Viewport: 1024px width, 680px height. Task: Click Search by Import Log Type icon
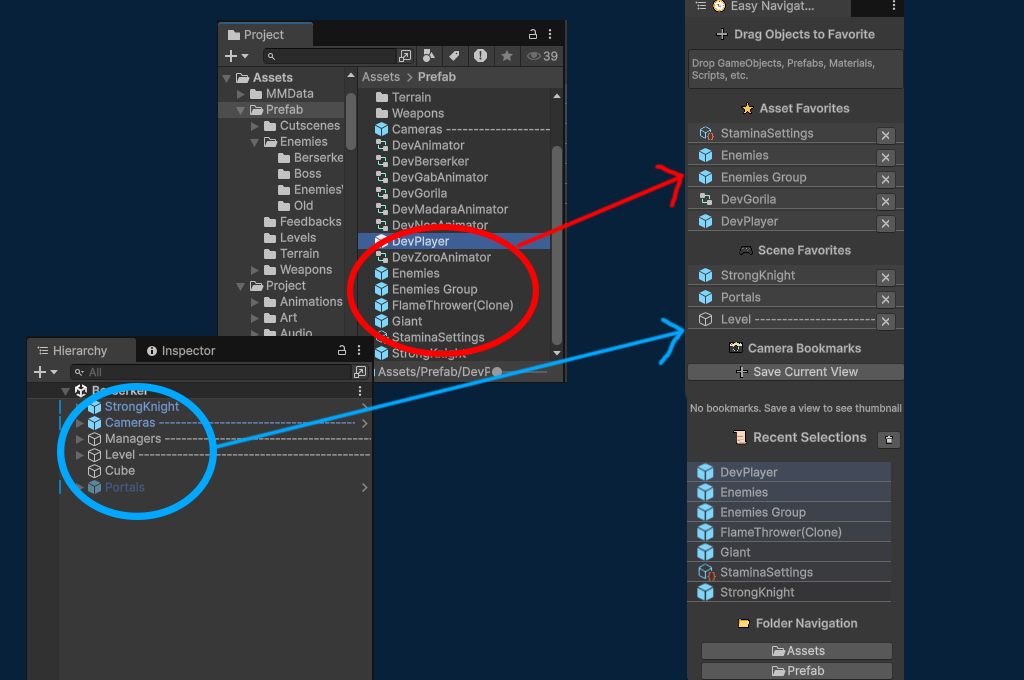click(480, 56)
